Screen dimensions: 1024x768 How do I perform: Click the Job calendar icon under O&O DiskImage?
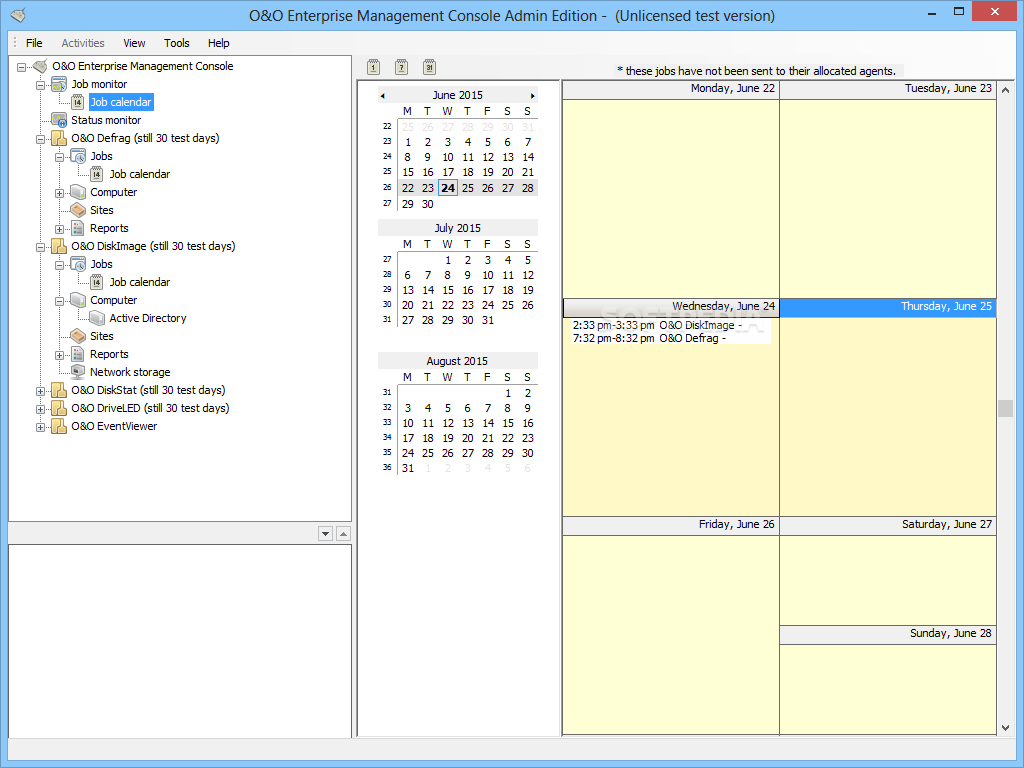point(97,282)
